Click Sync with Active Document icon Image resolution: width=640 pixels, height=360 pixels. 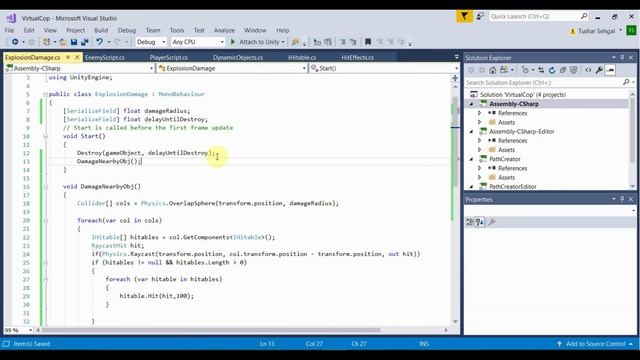[541, 70]
